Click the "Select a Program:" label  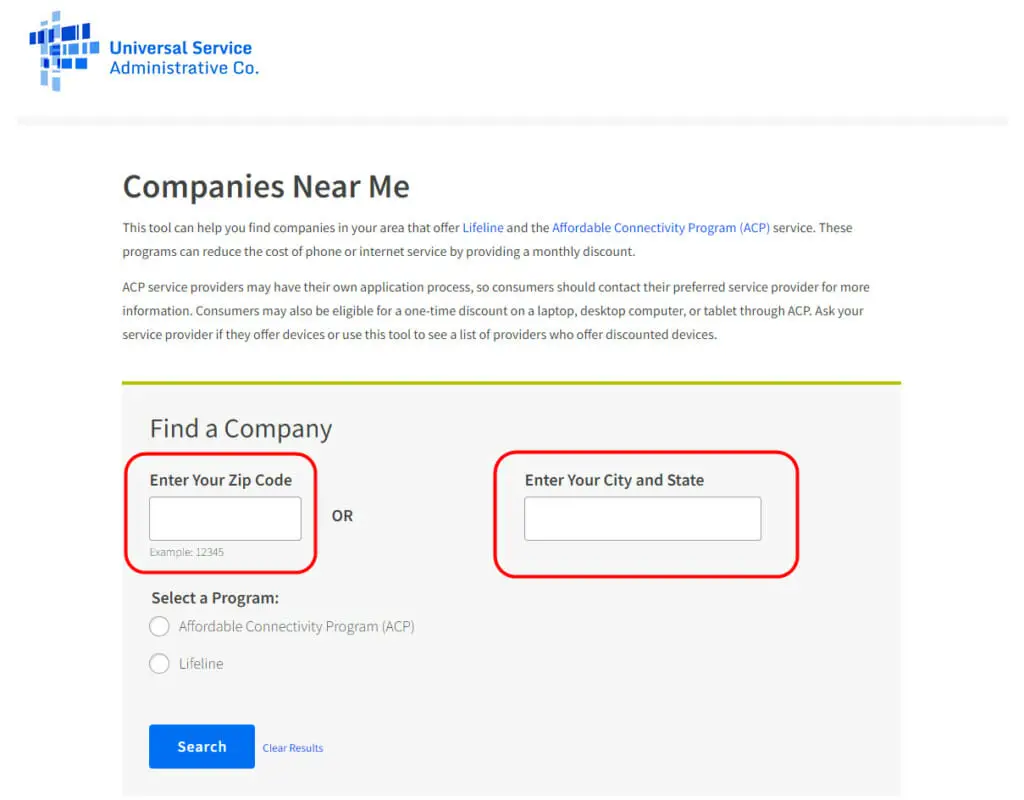point(215,598)
